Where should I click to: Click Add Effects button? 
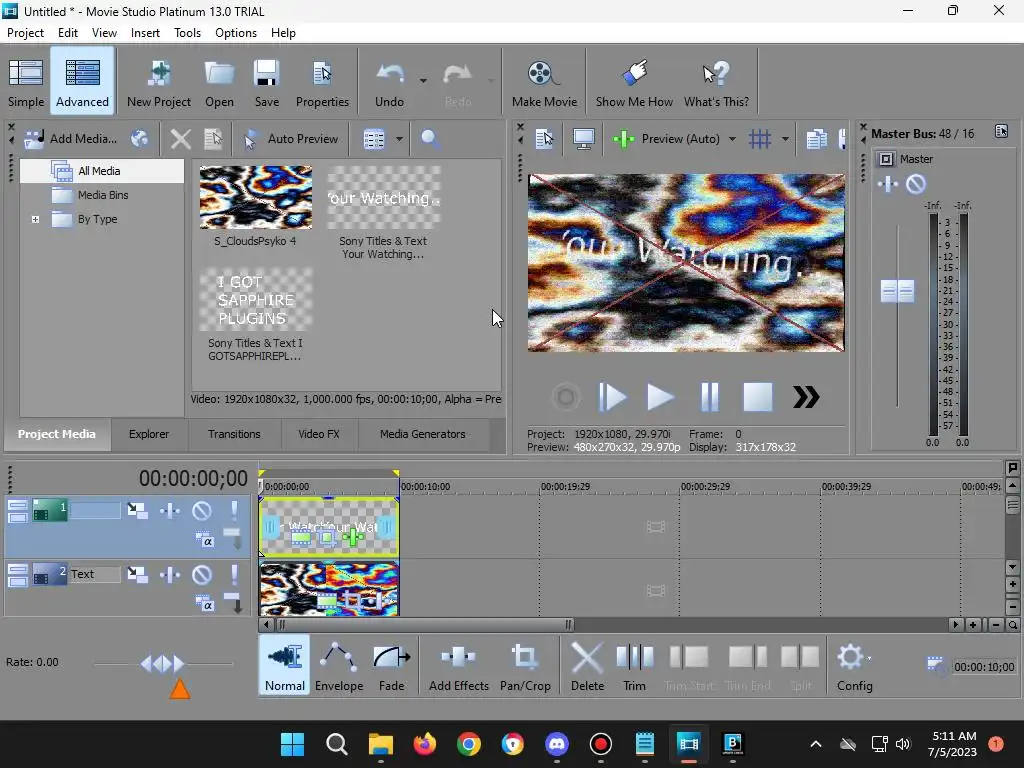click(458, 666)
